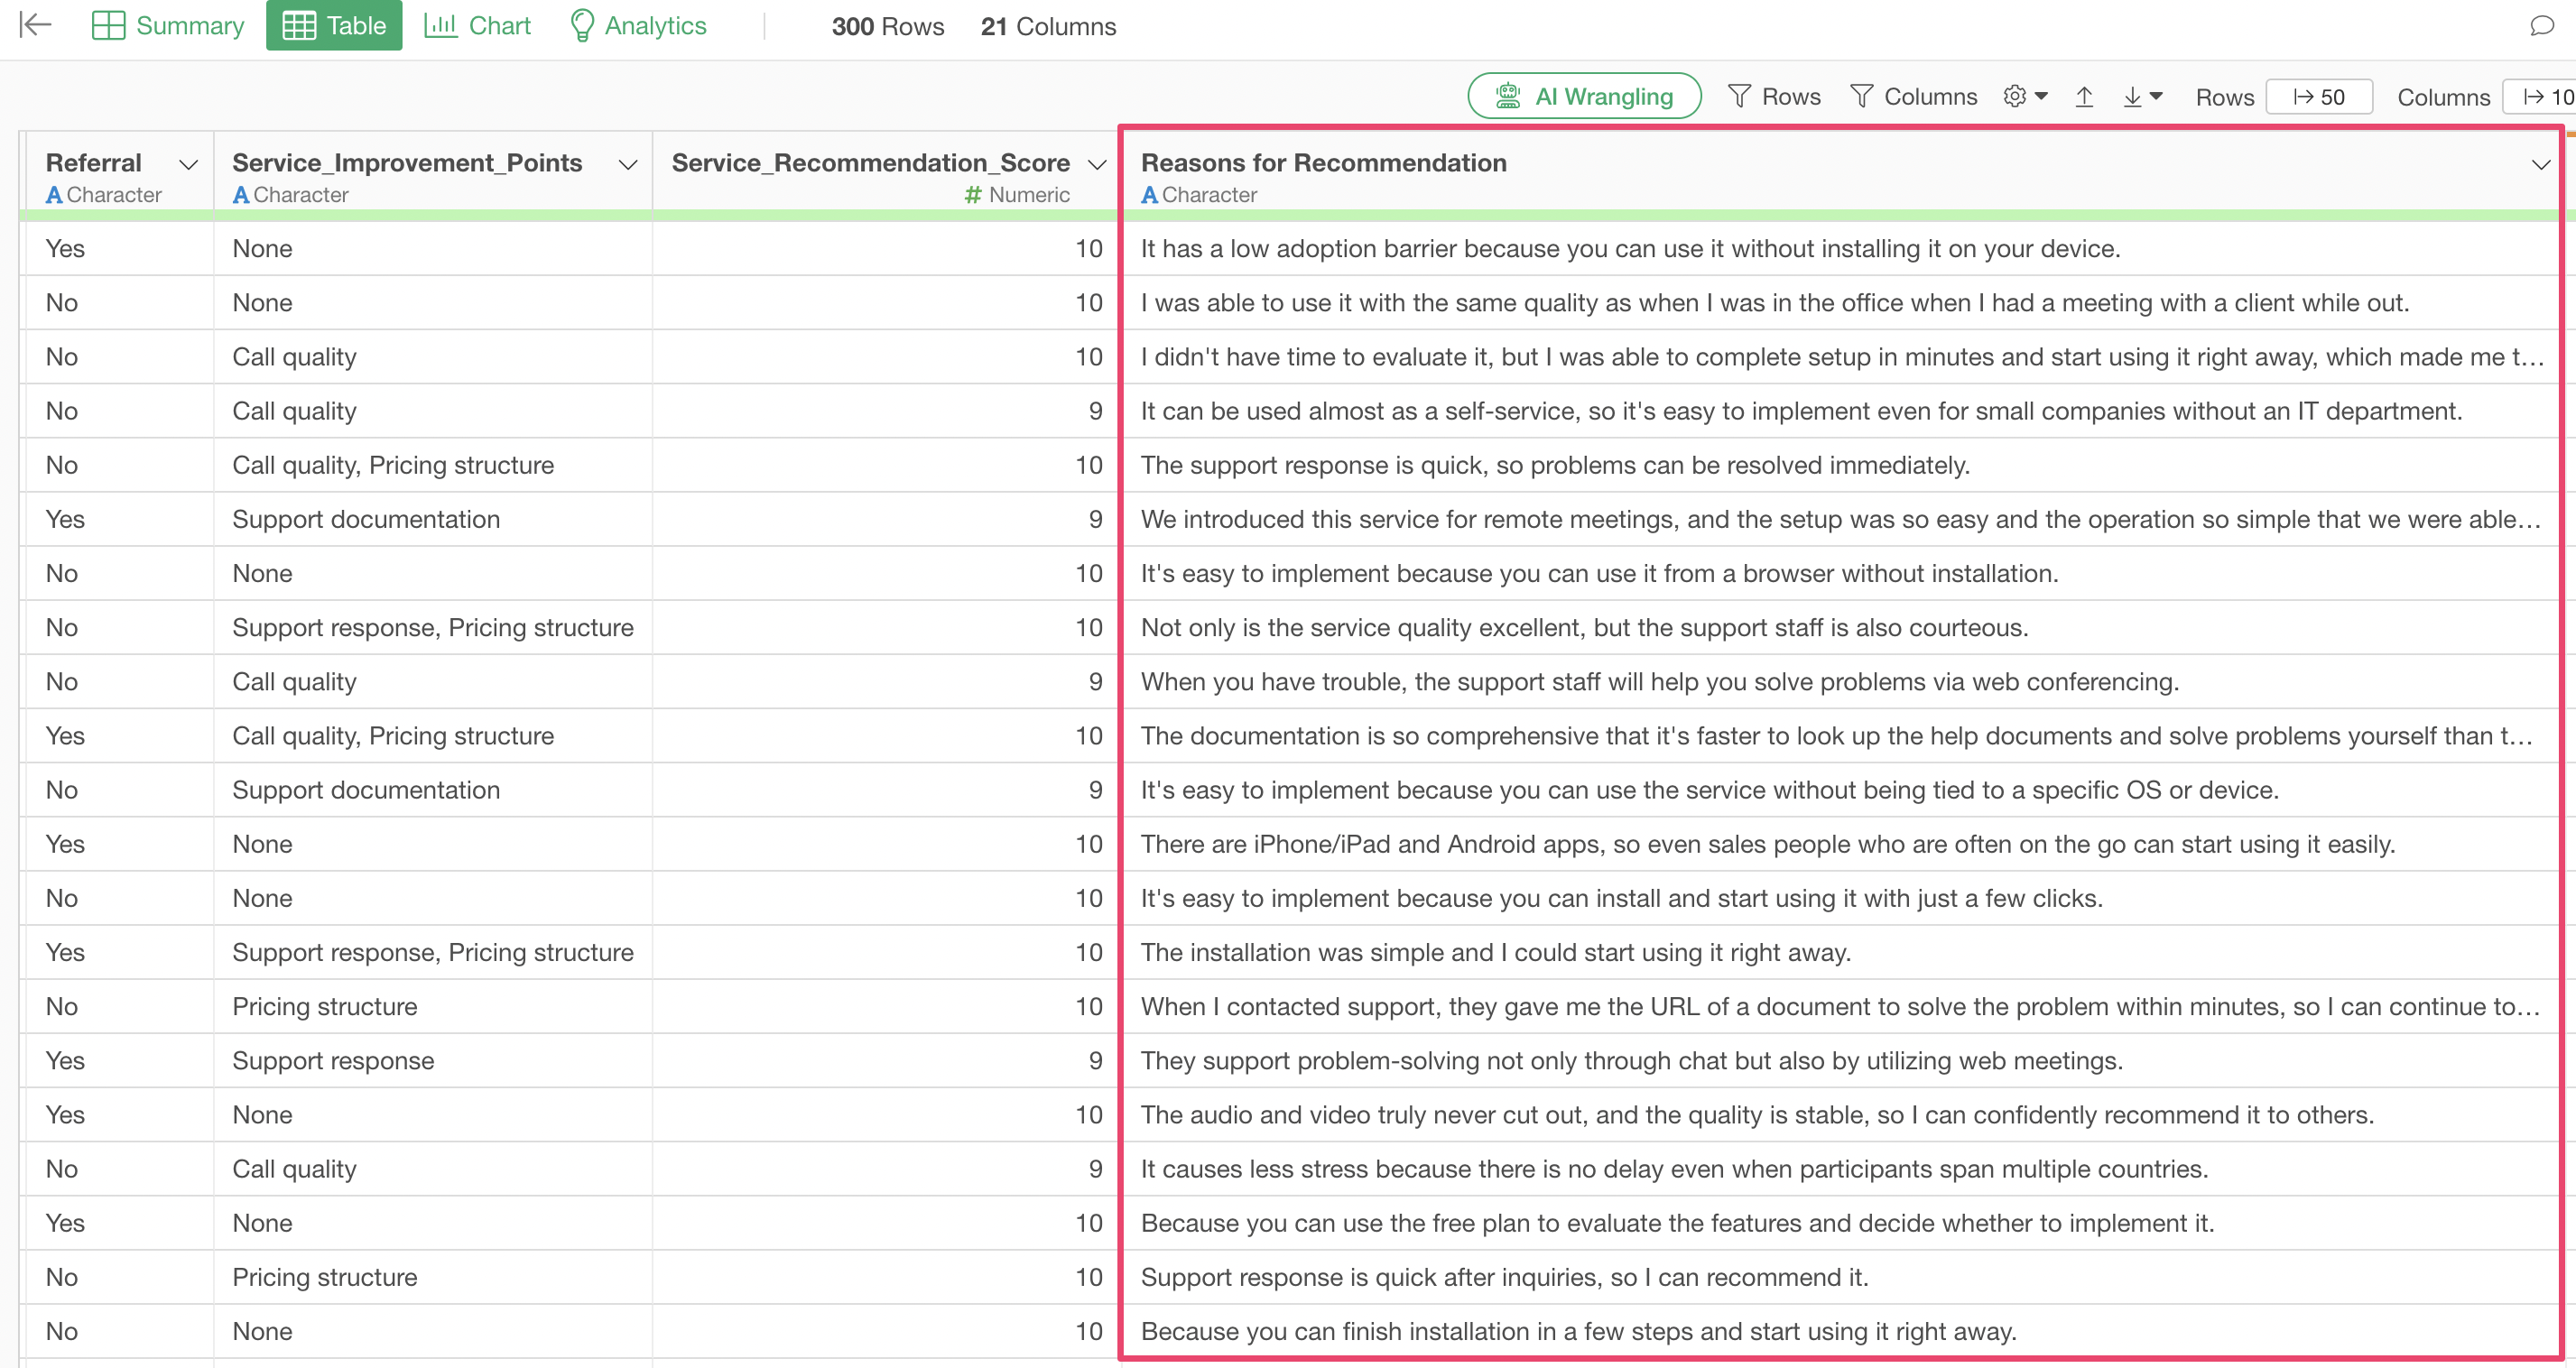
Task: Open the comments speech bubble icon
Action: click(2541, 26)
